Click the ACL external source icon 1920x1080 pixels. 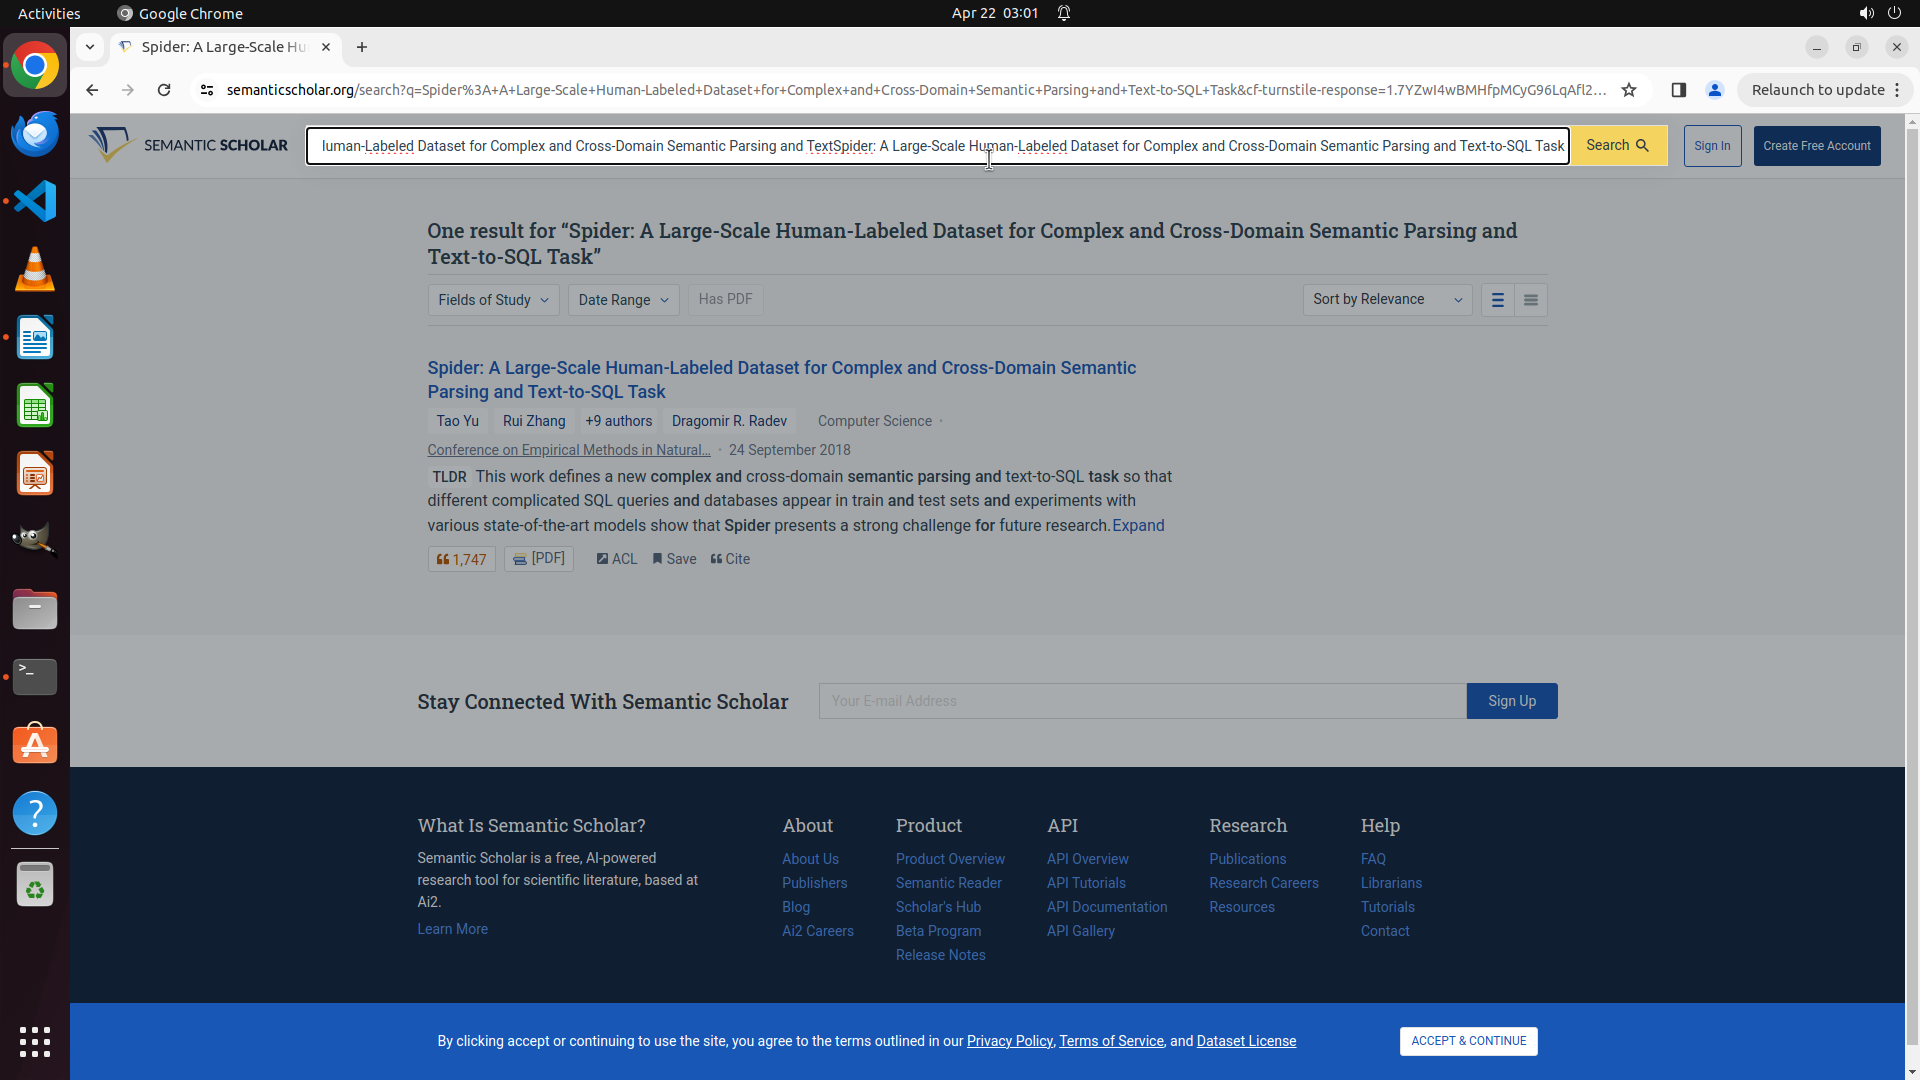pyautogui.click(x=616, y=560)
